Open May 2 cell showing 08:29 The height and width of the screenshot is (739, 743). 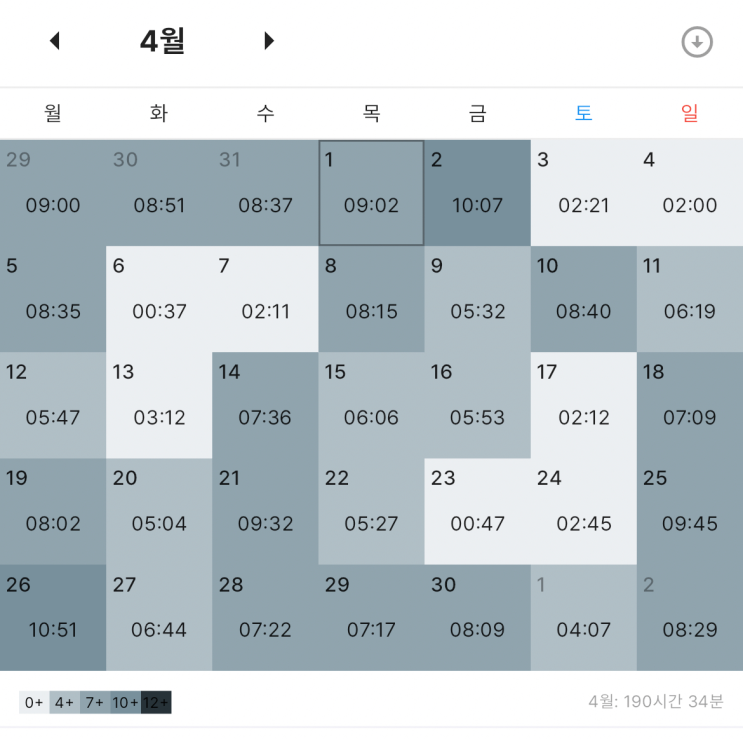tap(690, 618)
